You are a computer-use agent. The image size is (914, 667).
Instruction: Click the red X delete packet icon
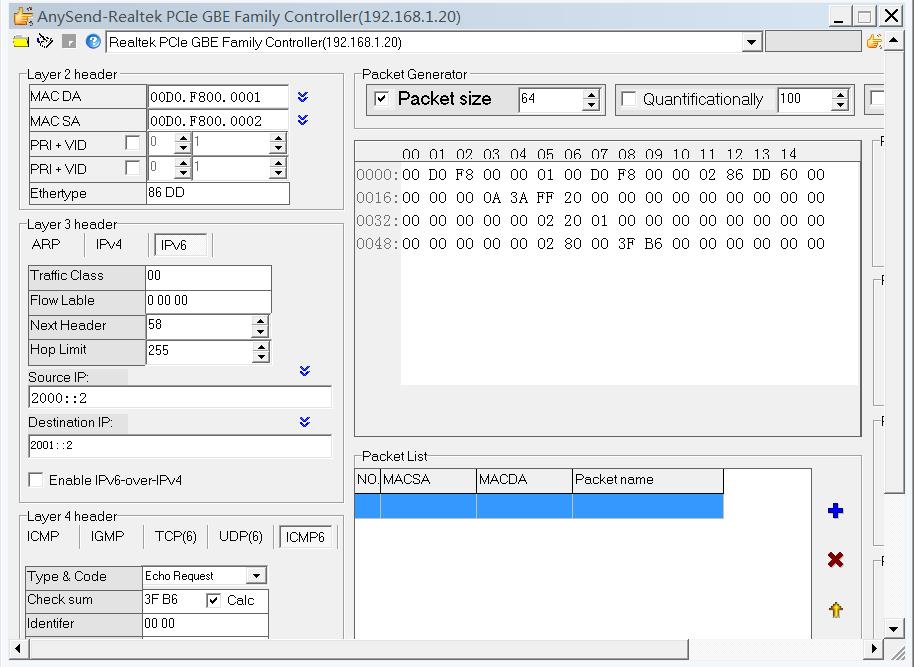point(836,560)
